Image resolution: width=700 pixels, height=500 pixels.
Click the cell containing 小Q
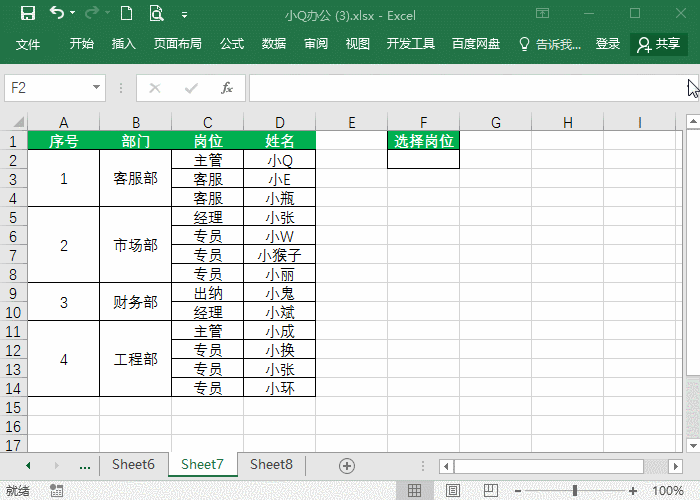pos(279,159)
